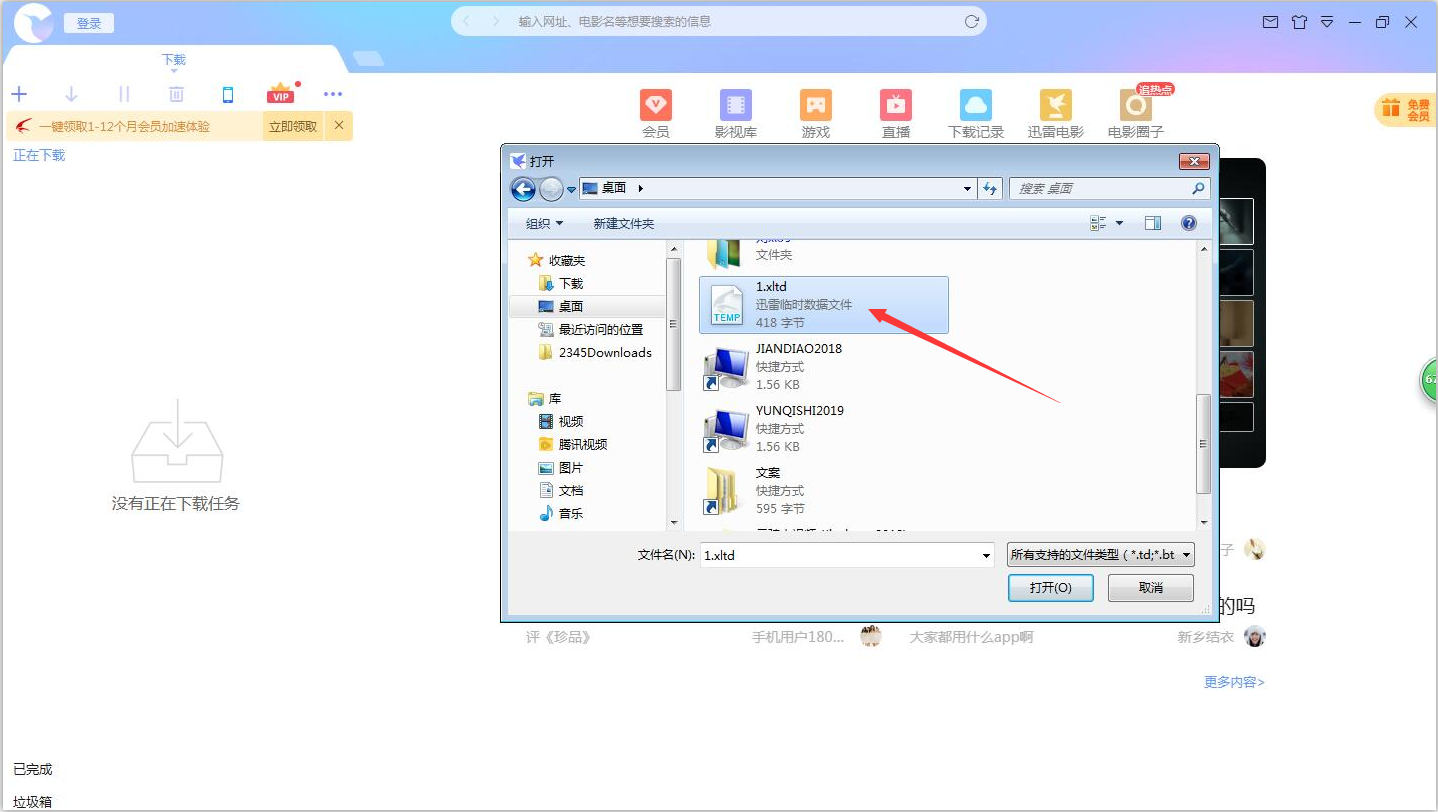Select 腾讯视频 in the library tree

(x=573, y=445)
